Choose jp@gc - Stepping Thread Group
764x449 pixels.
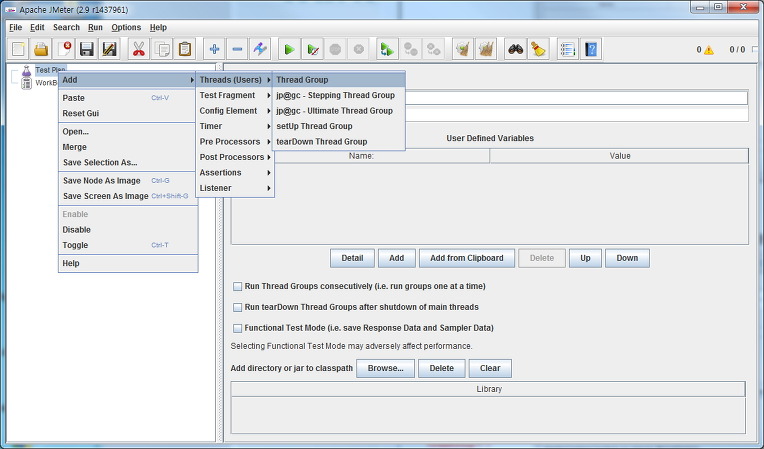tap(339, 95)
